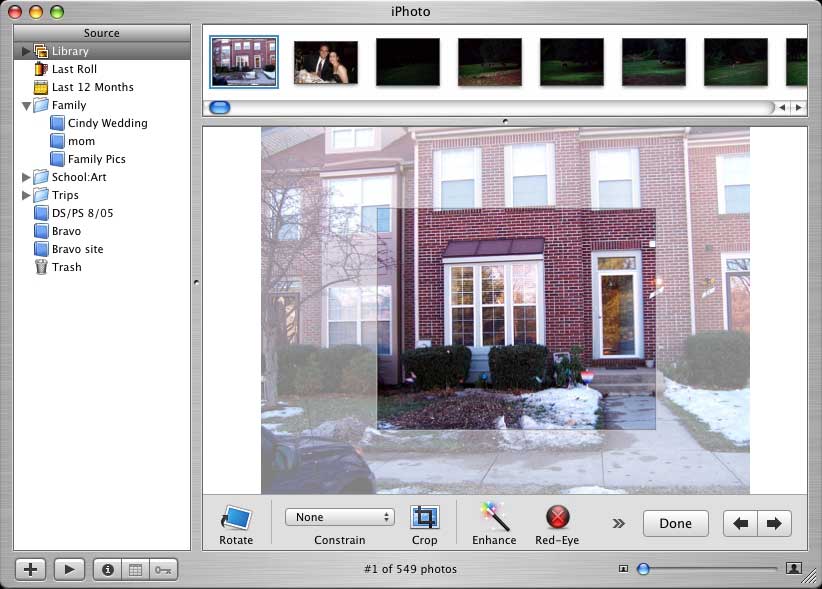This screenshot has width=822, height=589.
Task: Select the Crop tool
Action: pyautogui.click(x=424, y=518)
